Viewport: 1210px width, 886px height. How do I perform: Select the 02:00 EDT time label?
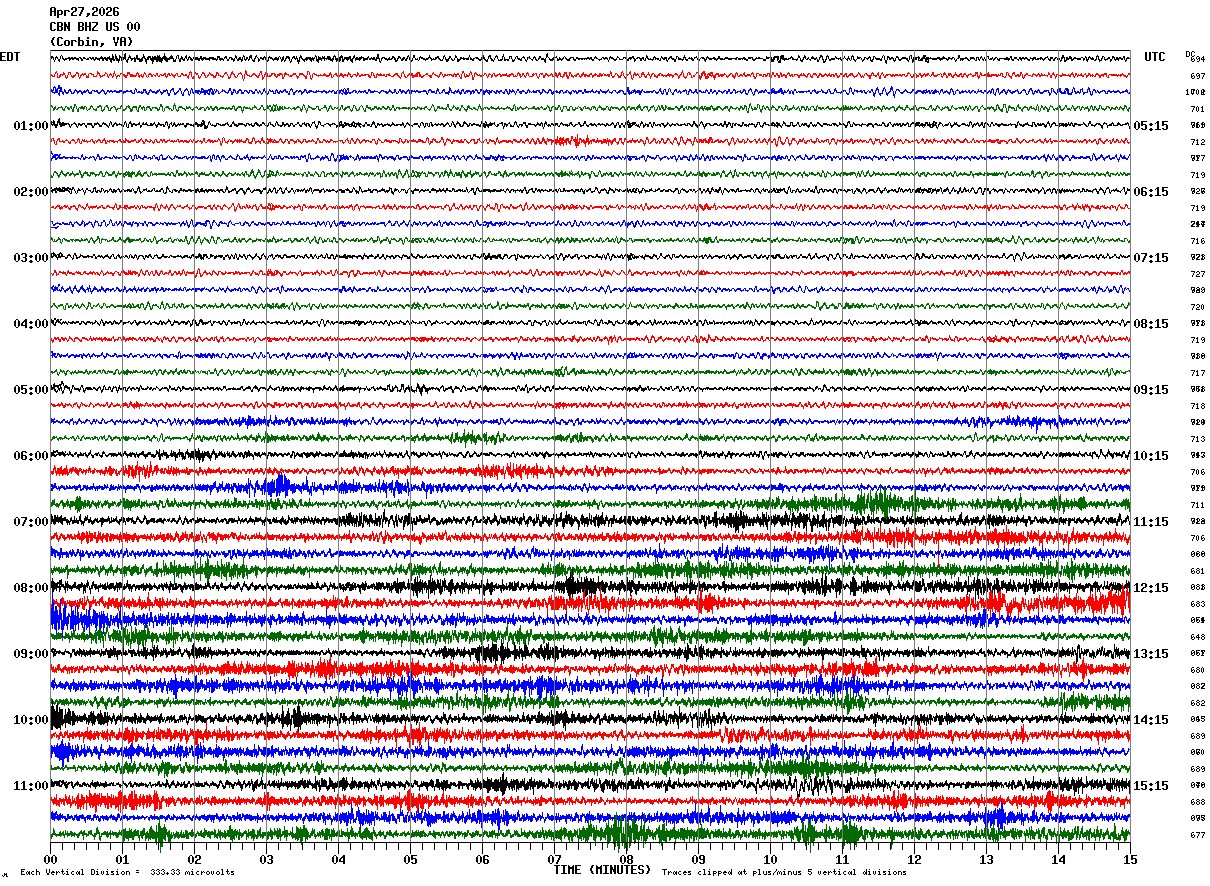click(31, 192)
